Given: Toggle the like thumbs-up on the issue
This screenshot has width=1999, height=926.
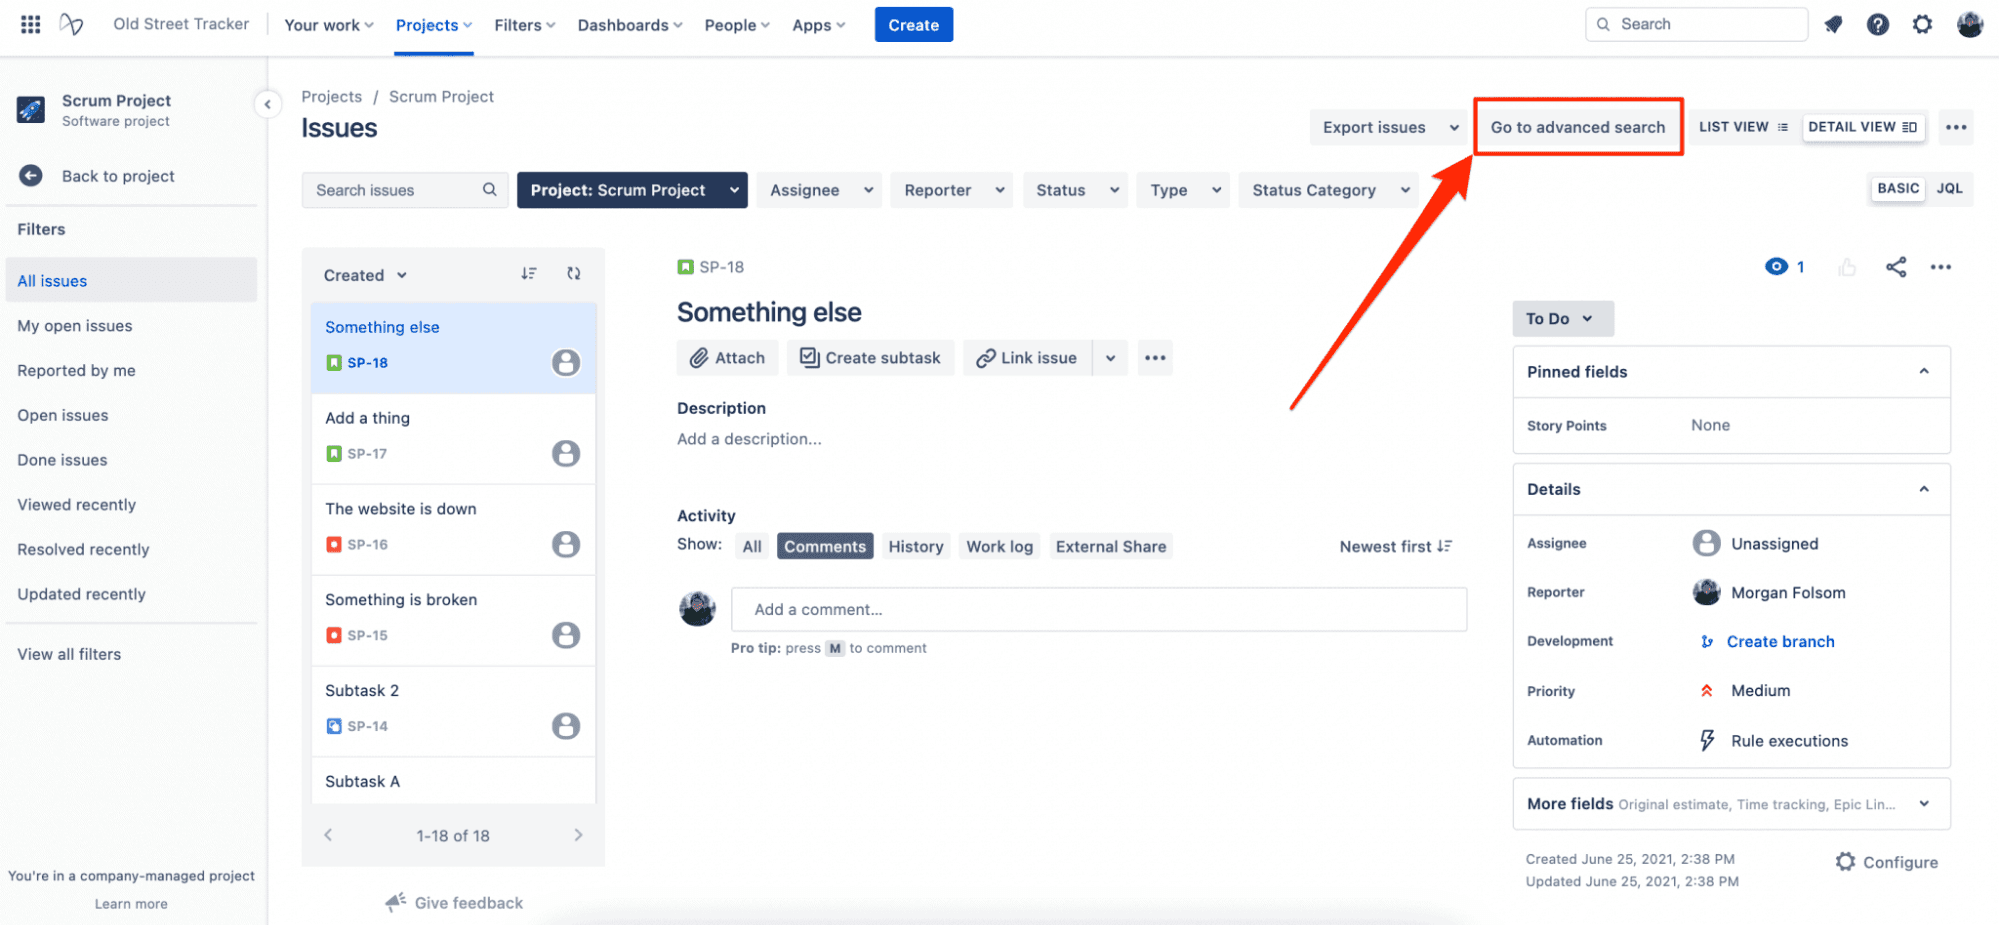Looking at the screenshot, I should (x=1846, y=267).
